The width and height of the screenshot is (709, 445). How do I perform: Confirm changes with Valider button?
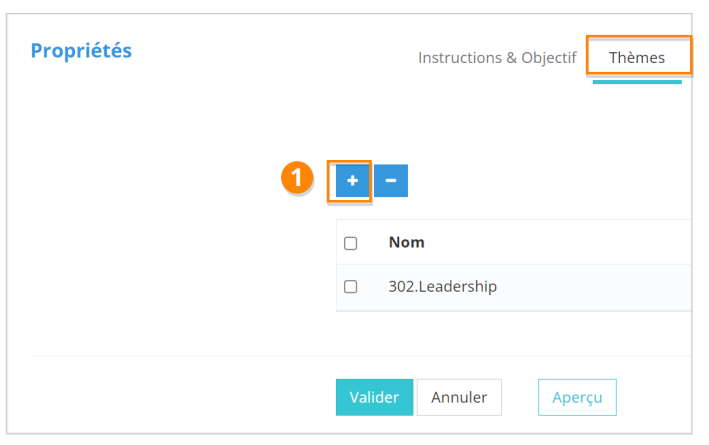(374, 397)
